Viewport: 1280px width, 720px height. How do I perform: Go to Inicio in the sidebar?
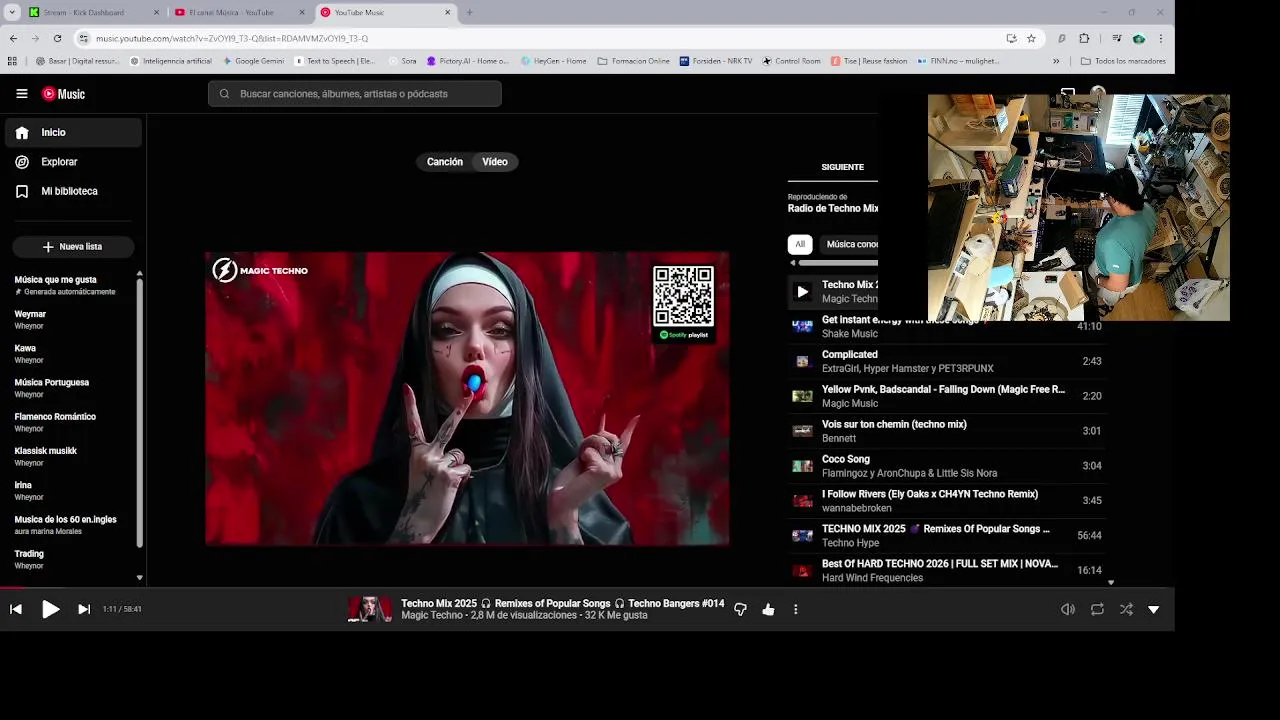tap(73, 132)
